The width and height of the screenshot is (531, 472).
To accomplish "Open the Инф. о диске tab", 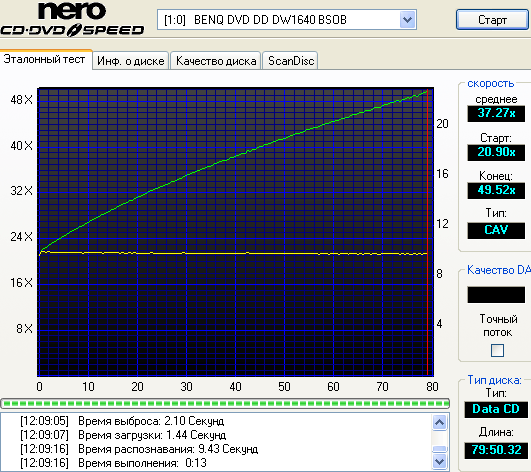I will click(130, 61).
